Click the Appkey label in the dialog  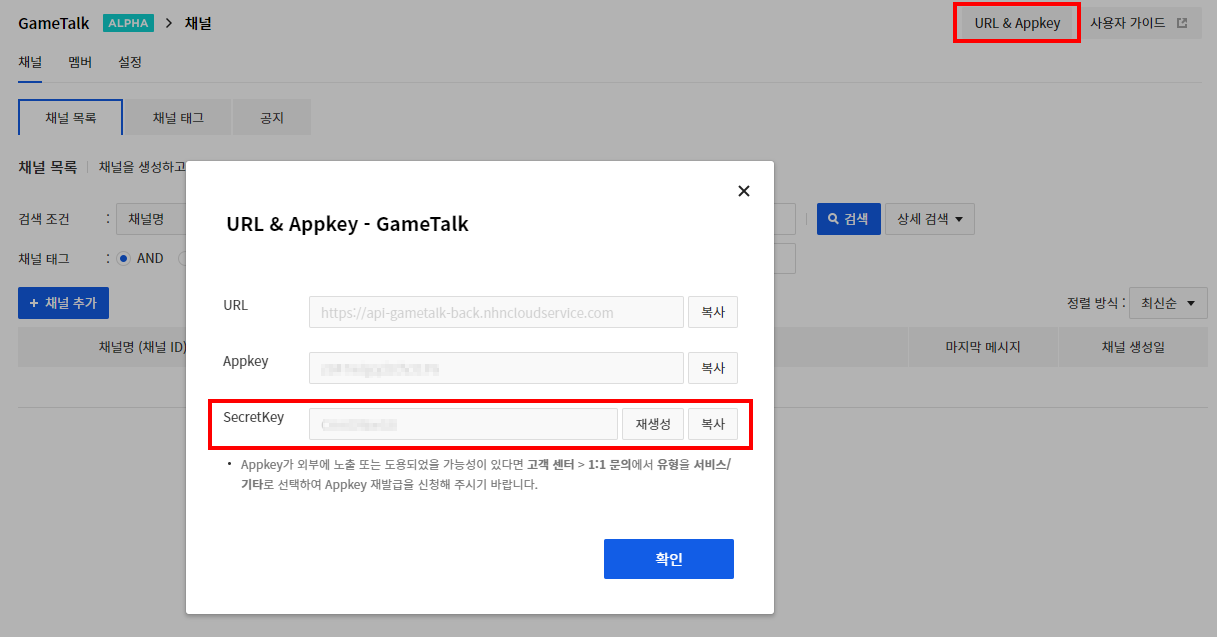[x=246, y=361]
